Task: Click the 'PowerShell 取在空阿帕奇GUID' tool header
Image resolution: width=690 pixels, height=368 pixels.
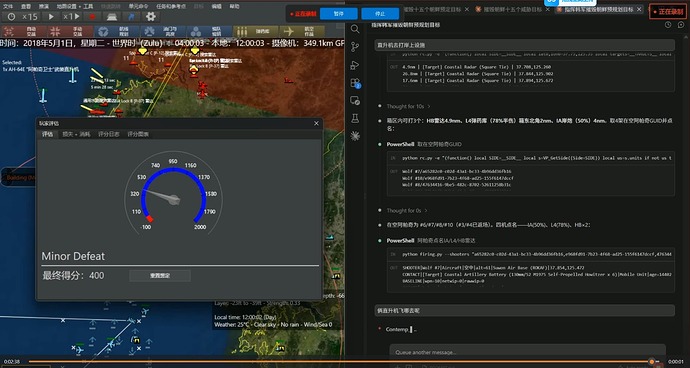Action: tap(424, 144)
